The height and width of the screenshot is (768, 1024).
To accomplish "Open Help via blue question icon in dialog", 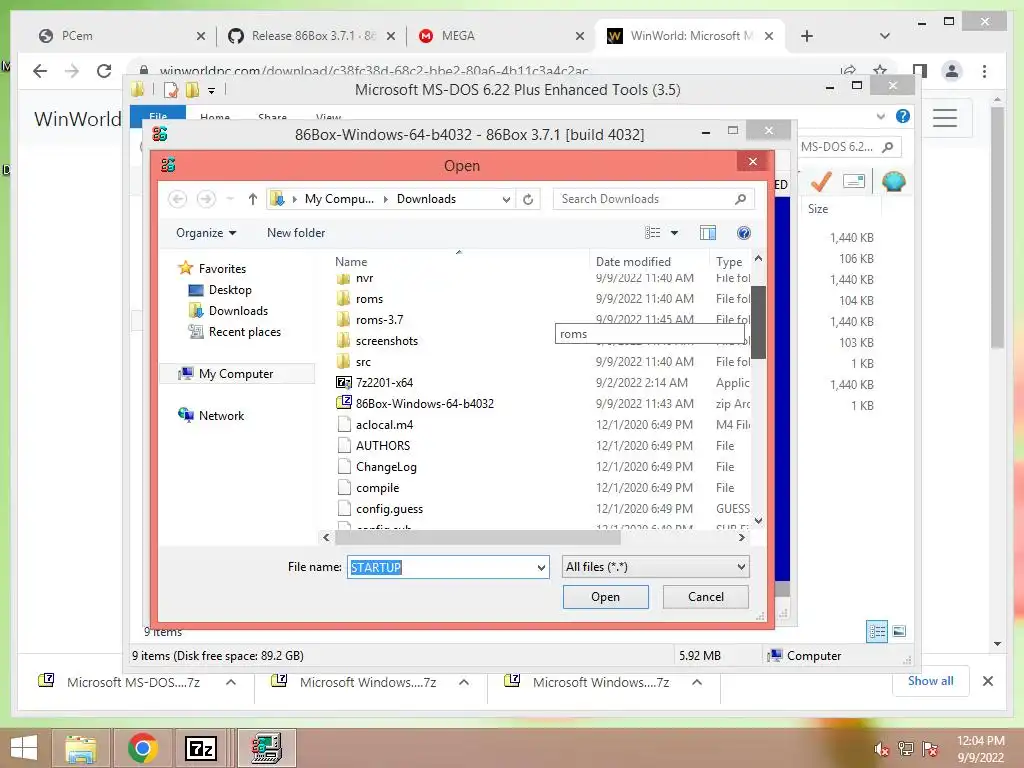I will click(743, 232).
